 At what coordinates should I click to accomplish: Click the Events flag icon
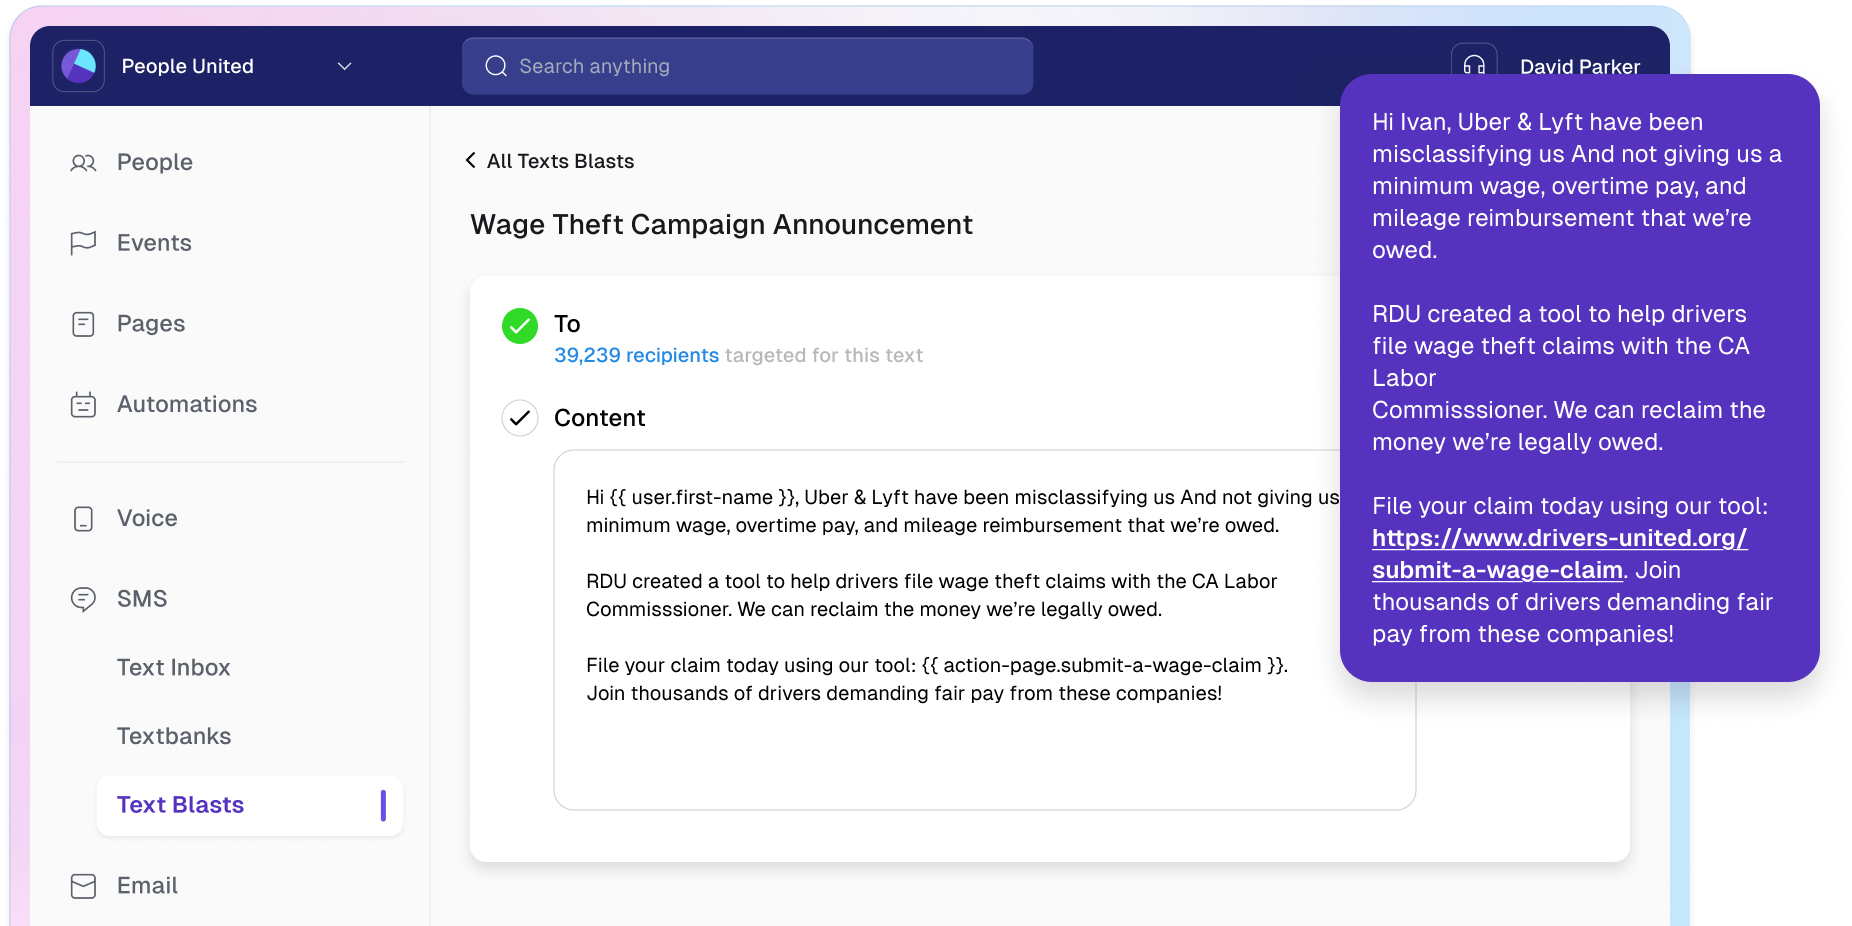pos(84,243)
